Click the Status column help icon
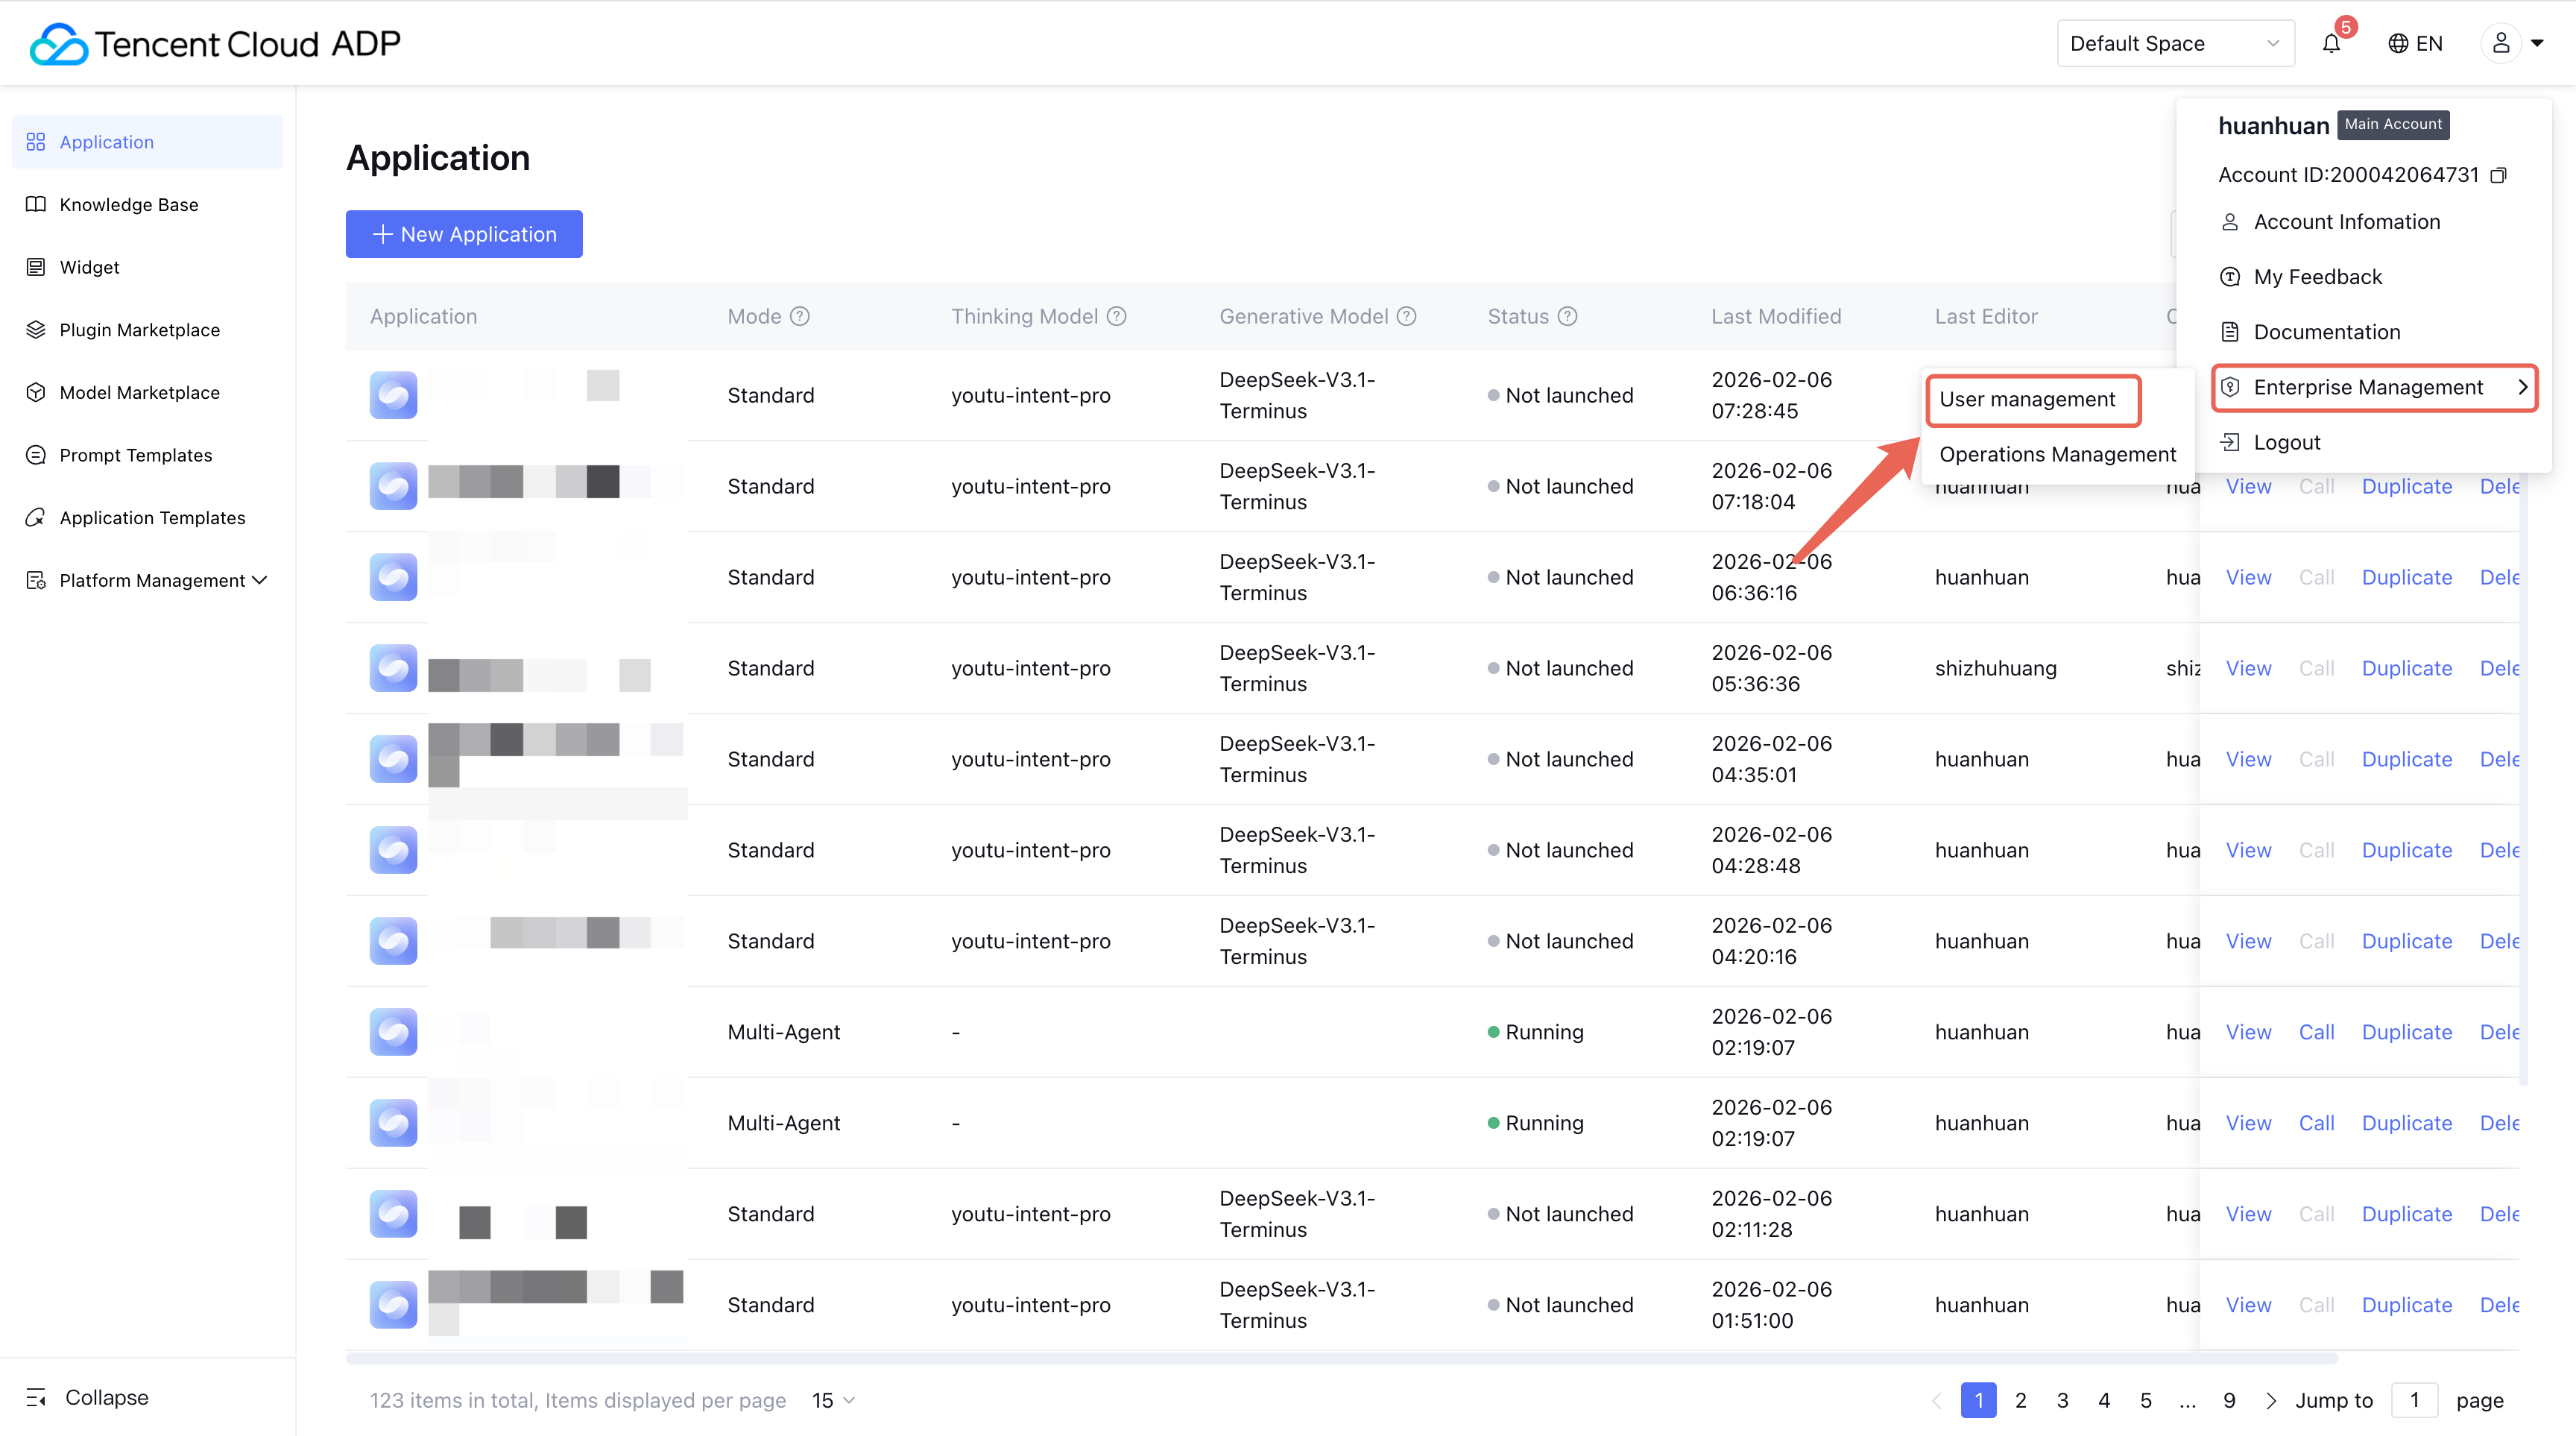This screenshot has width=2576, height=1436. (1567, 316)
